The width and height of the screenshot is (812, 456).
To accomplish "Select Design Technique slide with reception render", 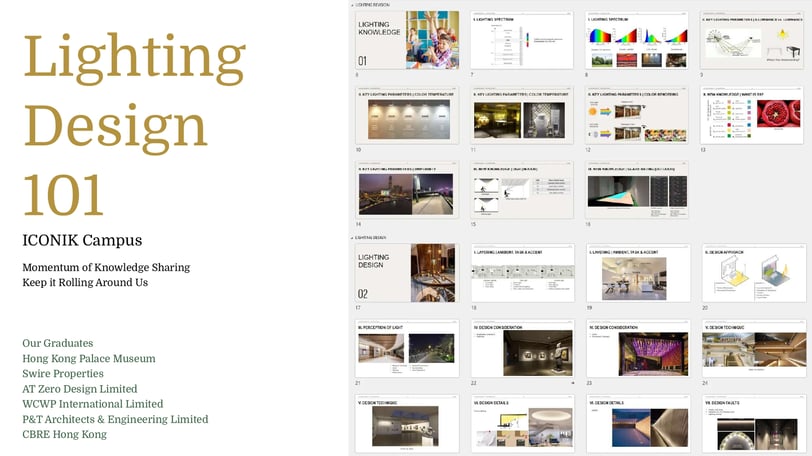I will point(407,424).
